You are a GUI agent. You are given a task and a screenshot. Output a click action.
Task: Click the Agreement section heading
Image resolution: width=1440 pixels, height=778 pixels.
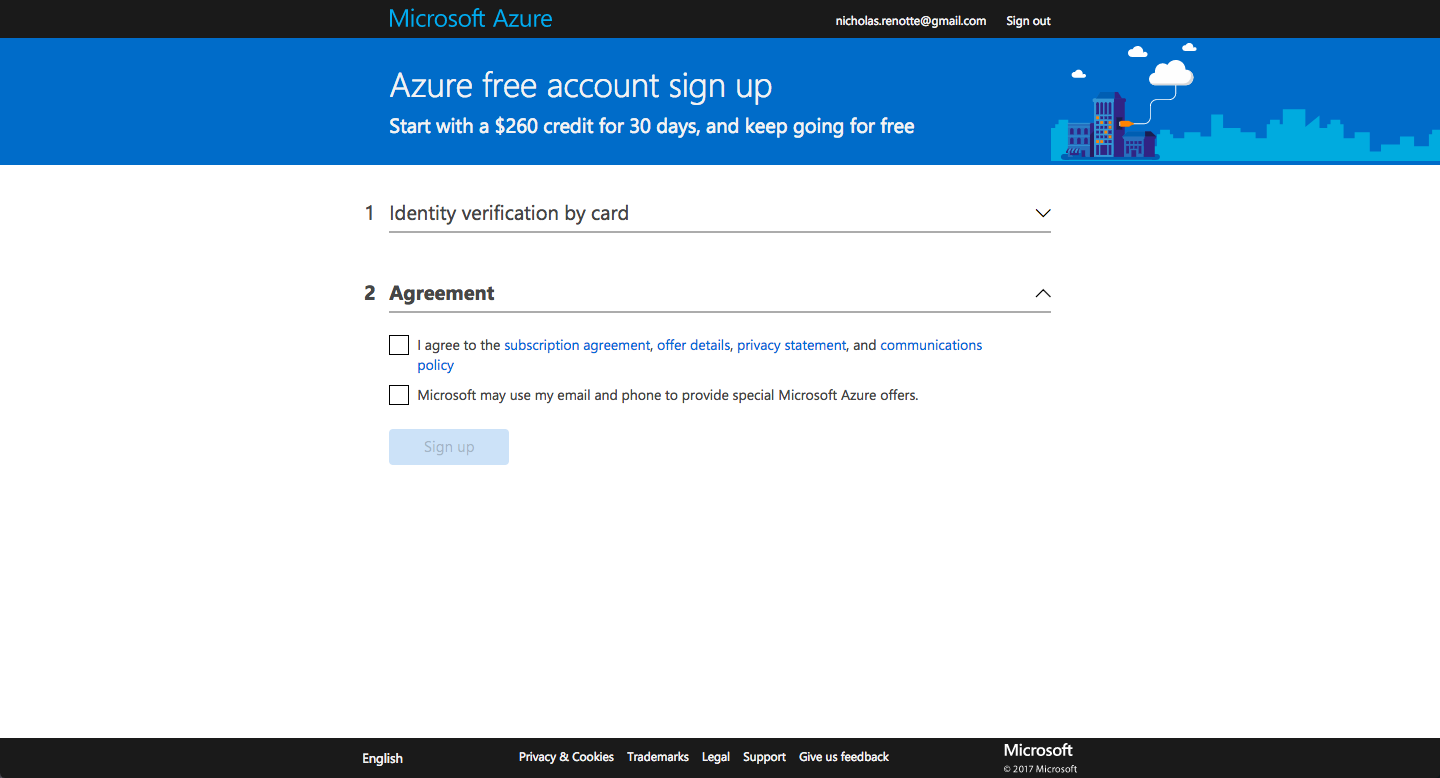(x=442, y=293)
